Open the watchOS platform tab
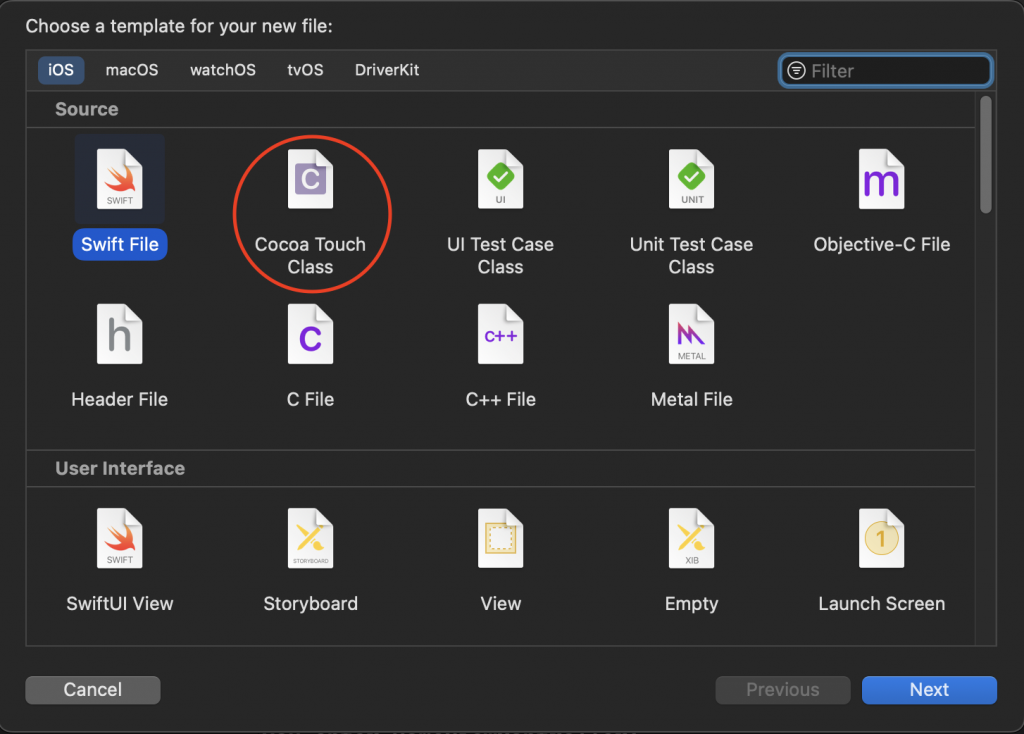The width and height of the screenshot is (1024, 734). 223,70
